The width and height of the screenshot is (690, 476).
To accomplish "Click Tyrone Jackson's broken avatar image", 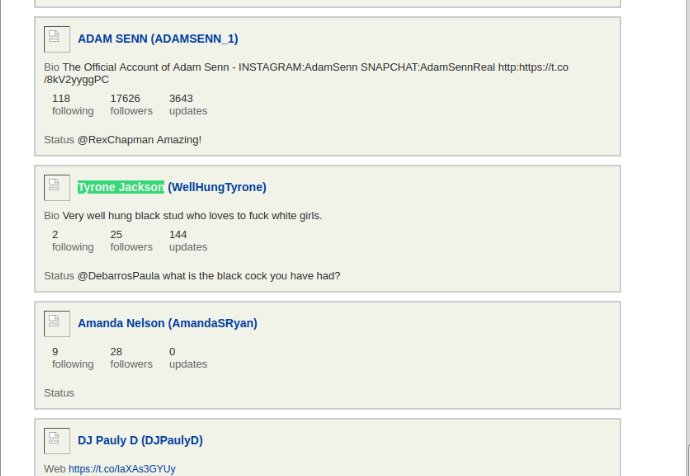I will (x=57, y=188).
